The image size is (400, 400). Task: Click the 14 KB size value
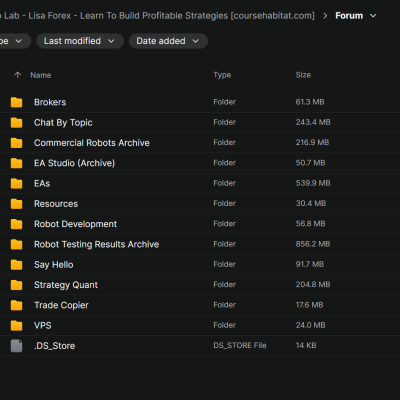[x=306, y=346]
